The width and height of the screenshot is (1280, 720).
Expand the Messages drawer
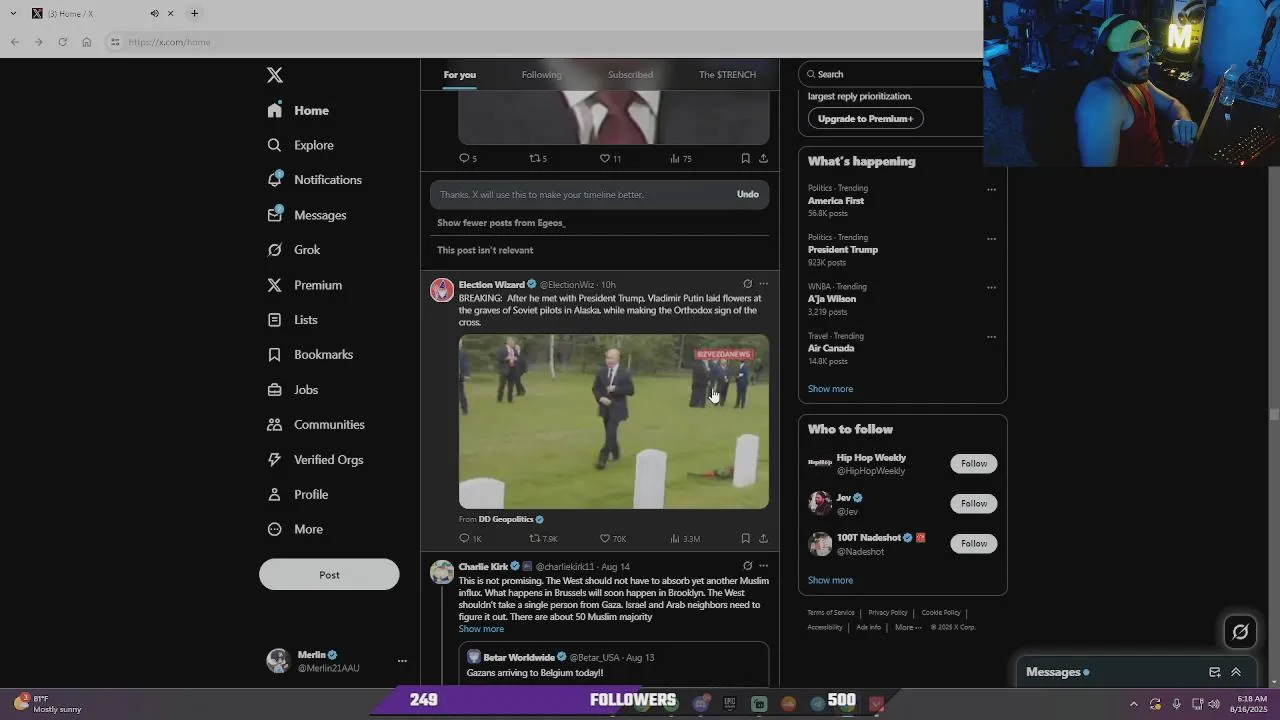(x=1236, y=672)
